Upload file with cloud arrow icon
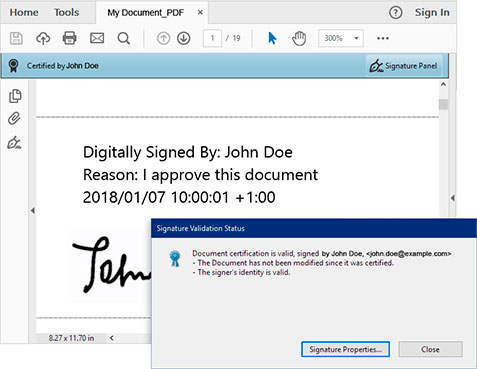Screen dimensions: 477x369 (x=43, y=38)
